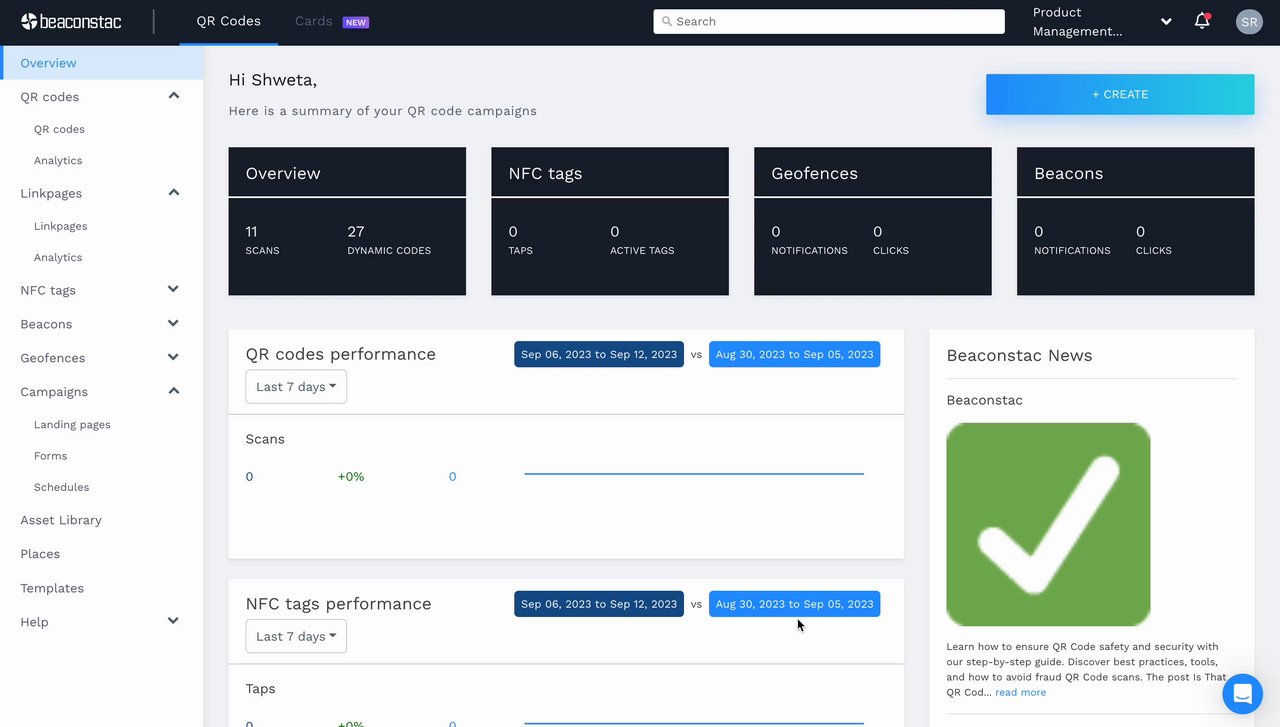Image resolution: width=1280 pixels, height=727 pixels.
Task: Click the '0 ACTIVE TAGS' value
Action: (x=642, y=240)
